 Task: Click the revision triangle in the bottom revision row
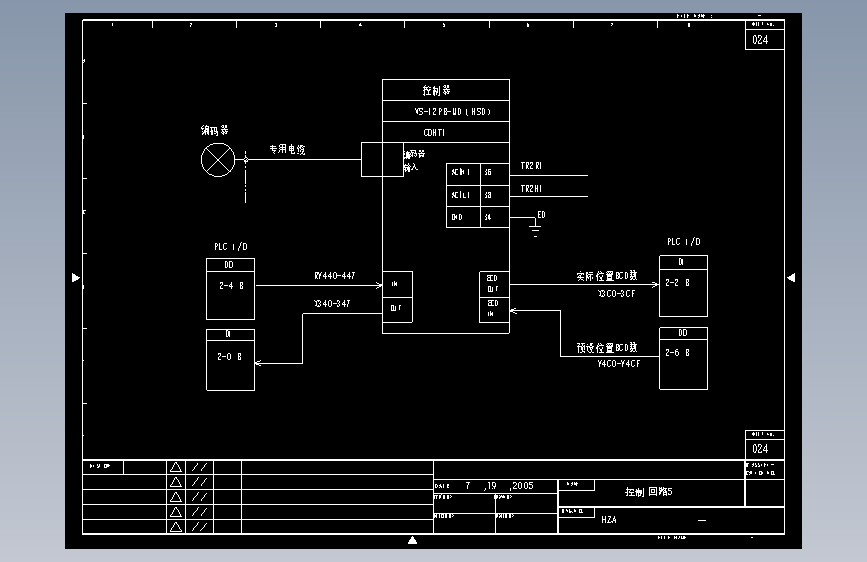(x=176, y=527)
